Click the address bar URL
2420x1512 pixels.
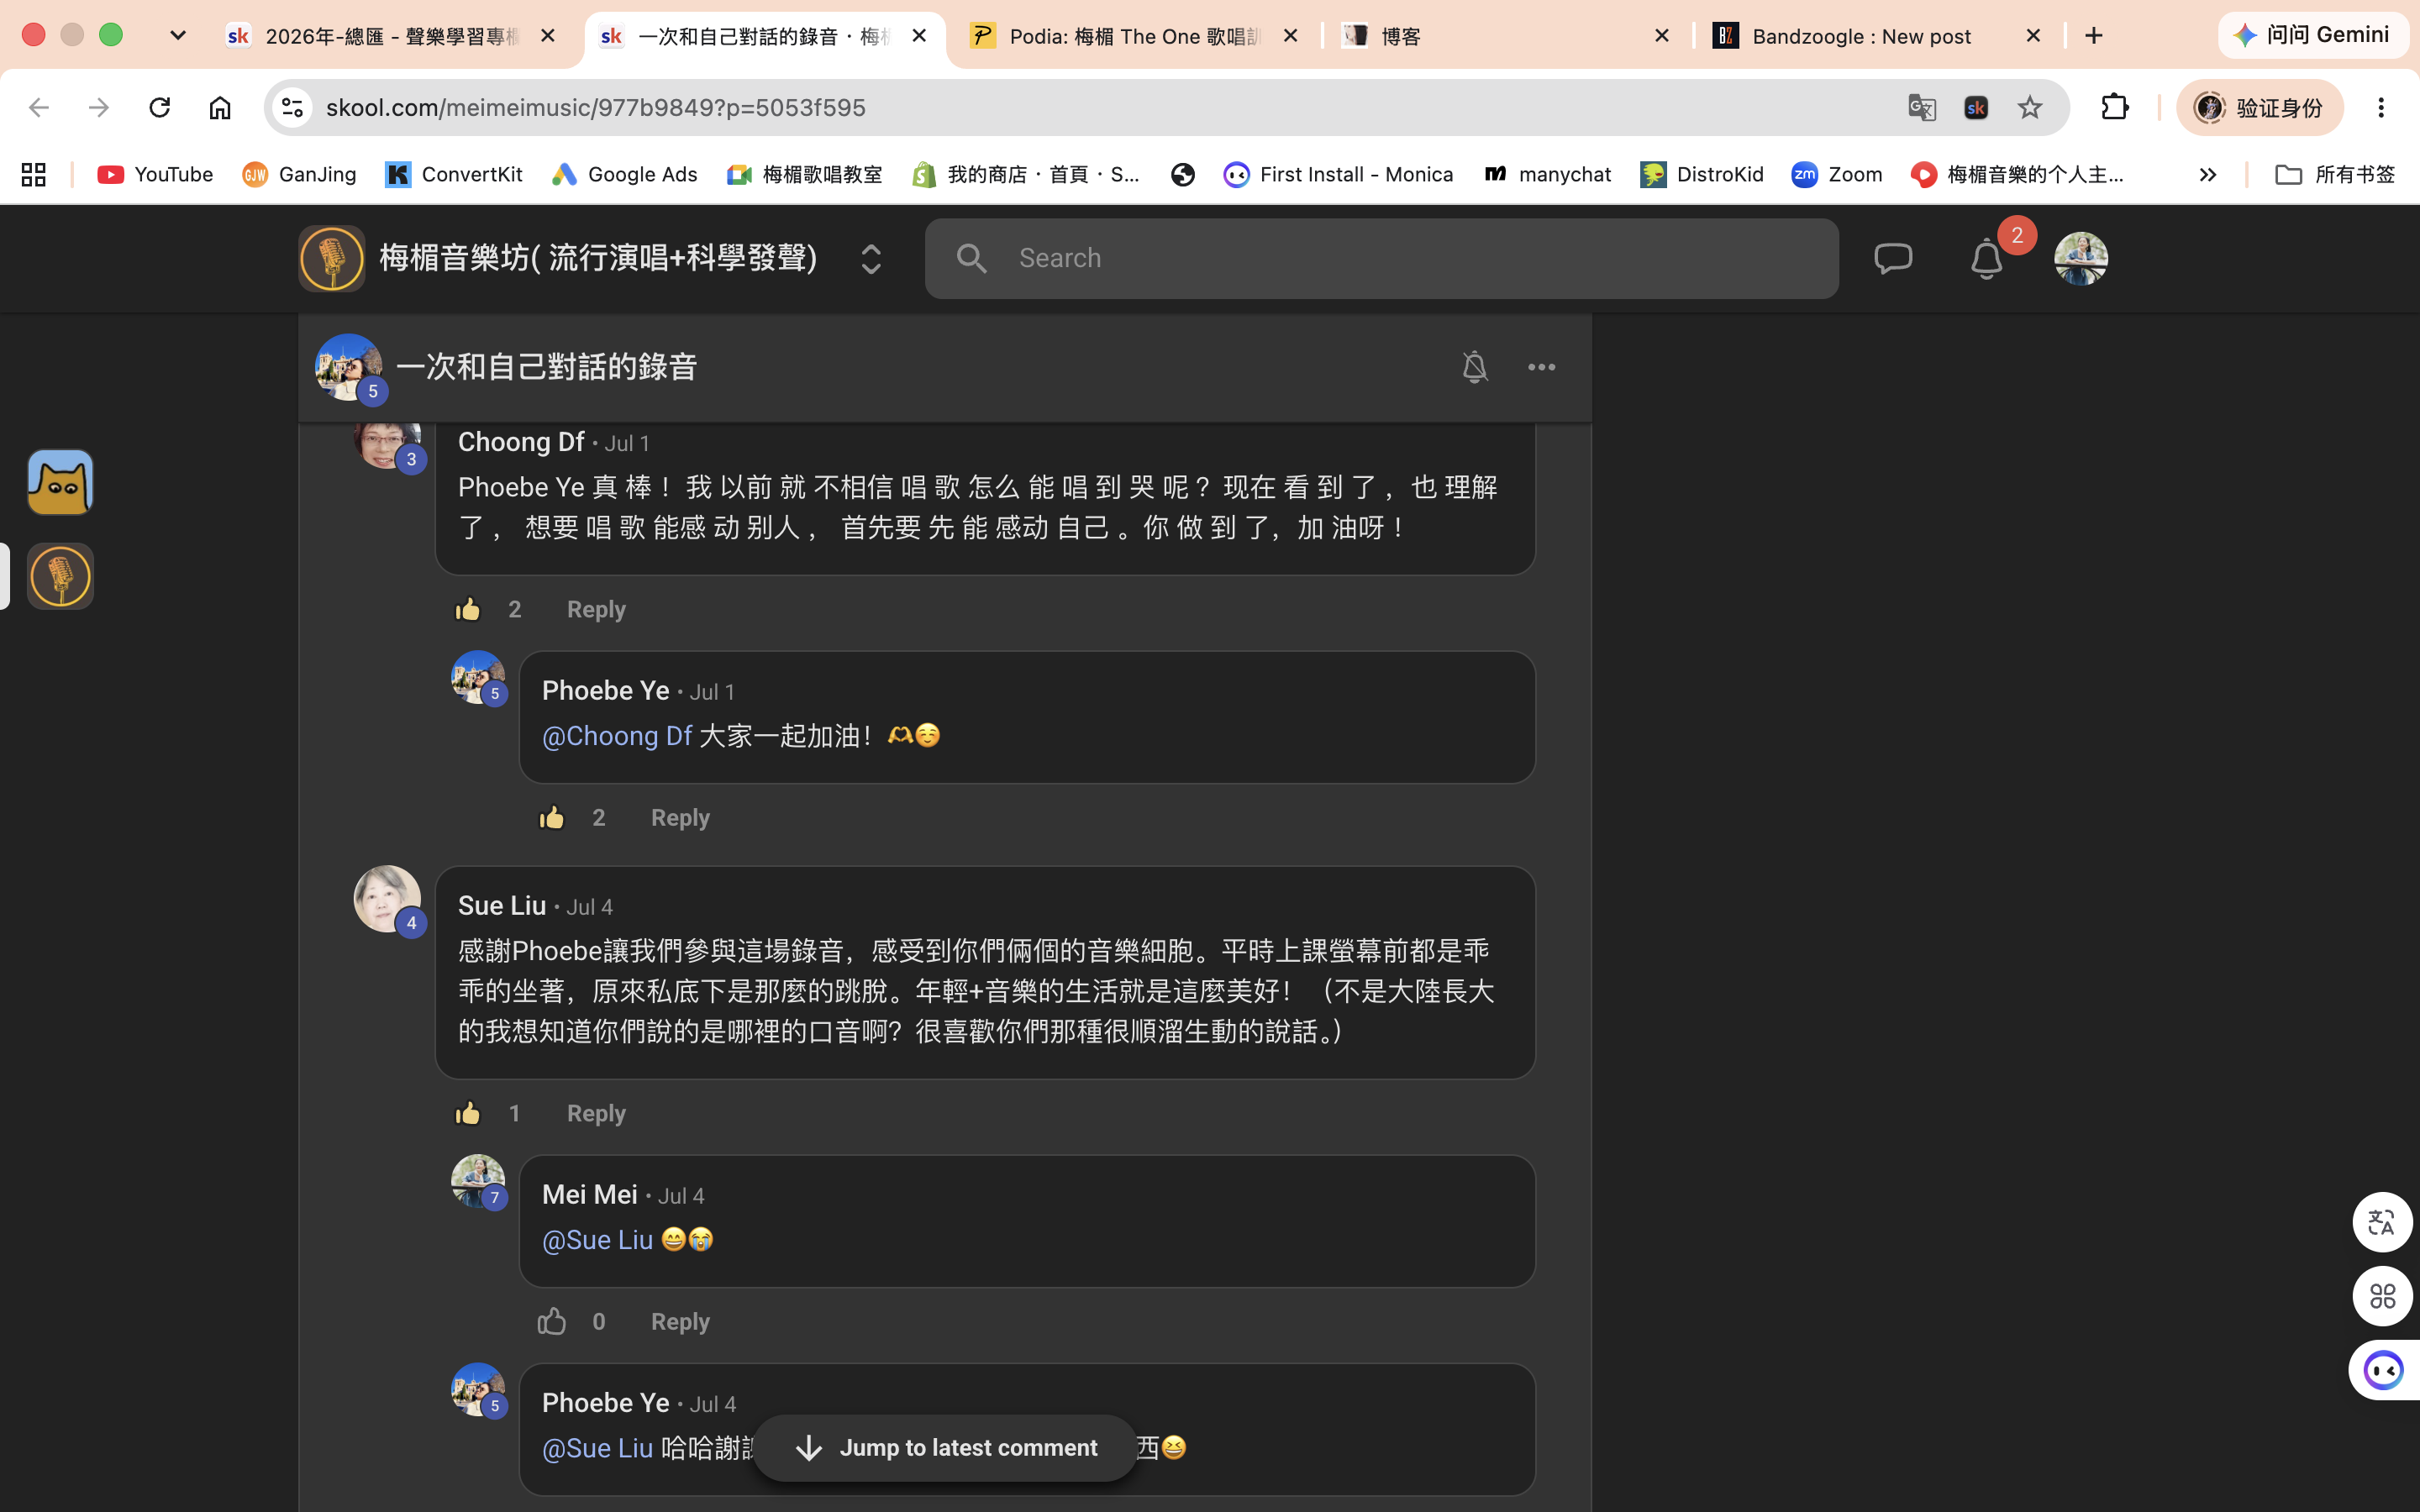click(x=596, y=107)
